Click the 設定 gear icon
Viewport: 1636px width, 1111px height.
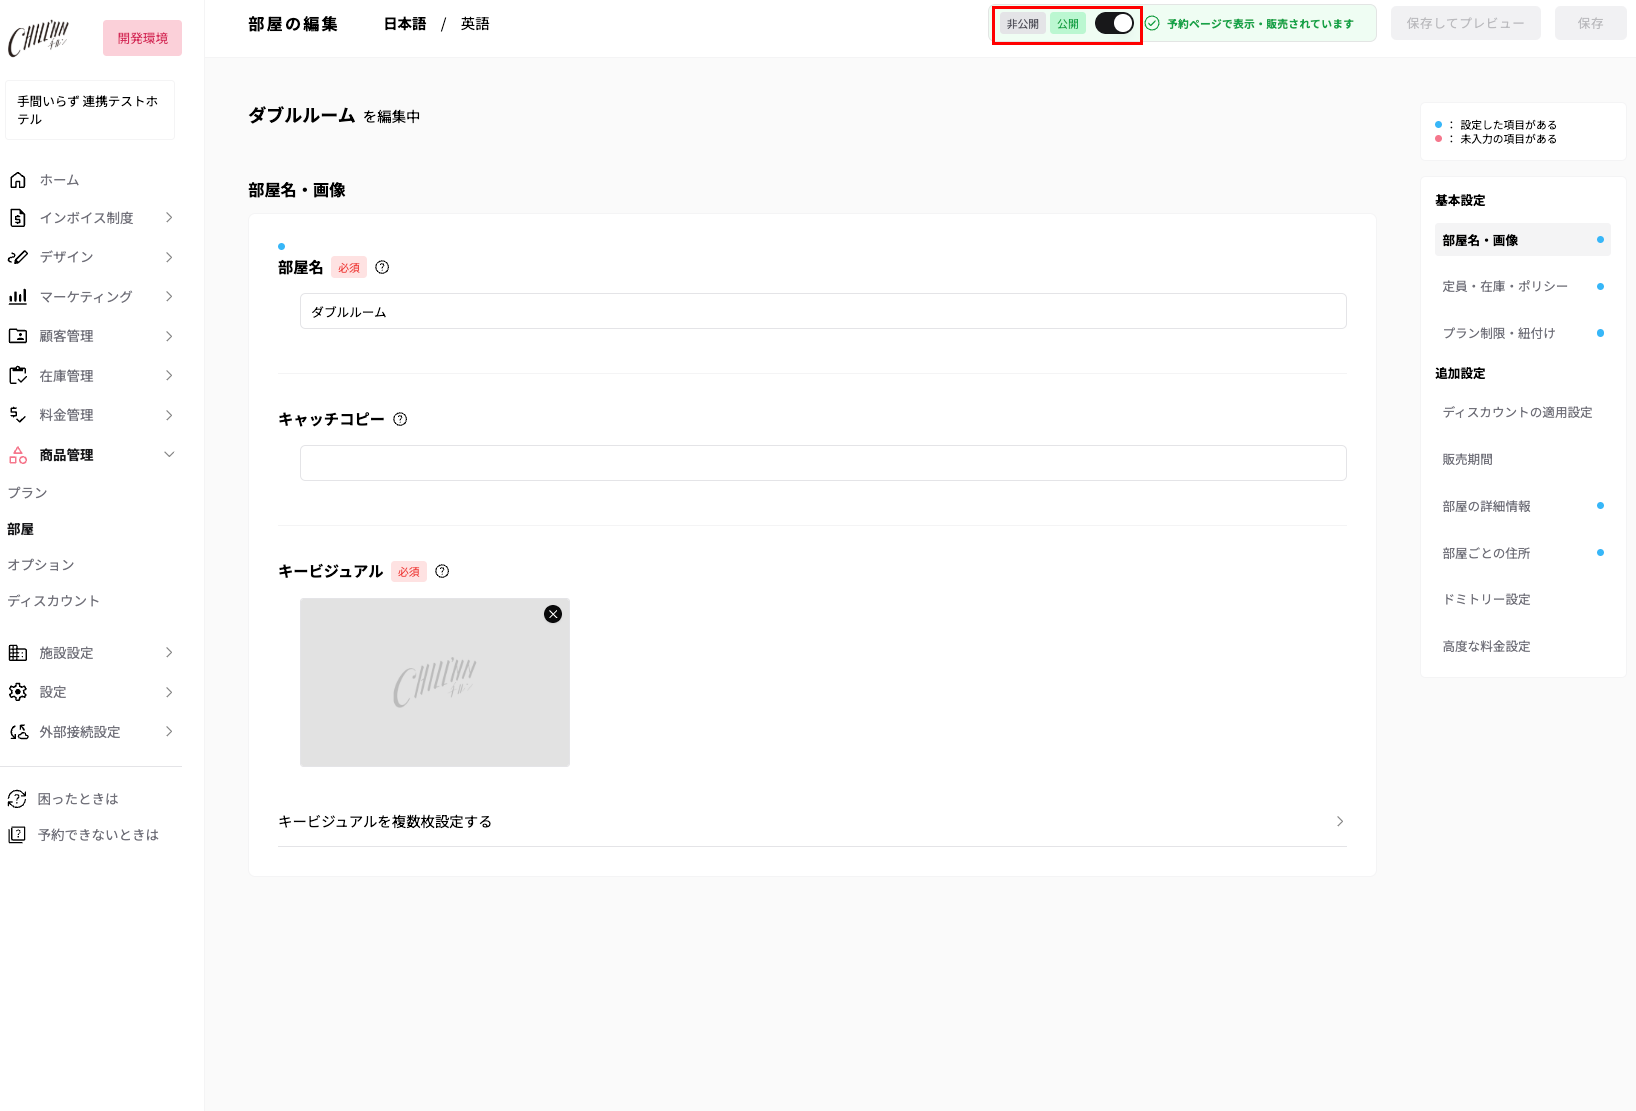pyautogui.click(x=17, y=692)
